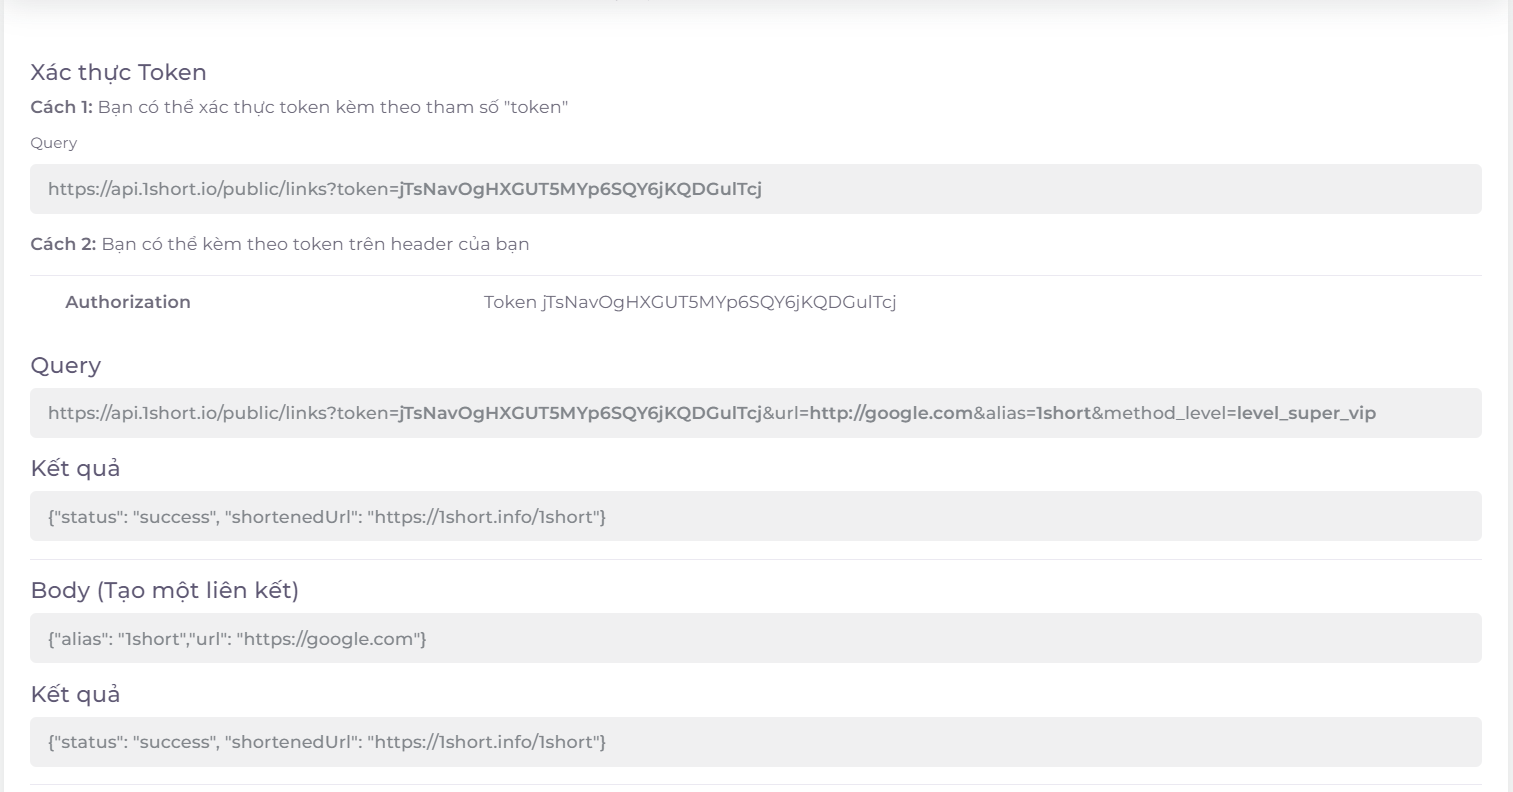Click the "Cách 1:" instruction label
The image size is (1513, 792).
(61, 107)
